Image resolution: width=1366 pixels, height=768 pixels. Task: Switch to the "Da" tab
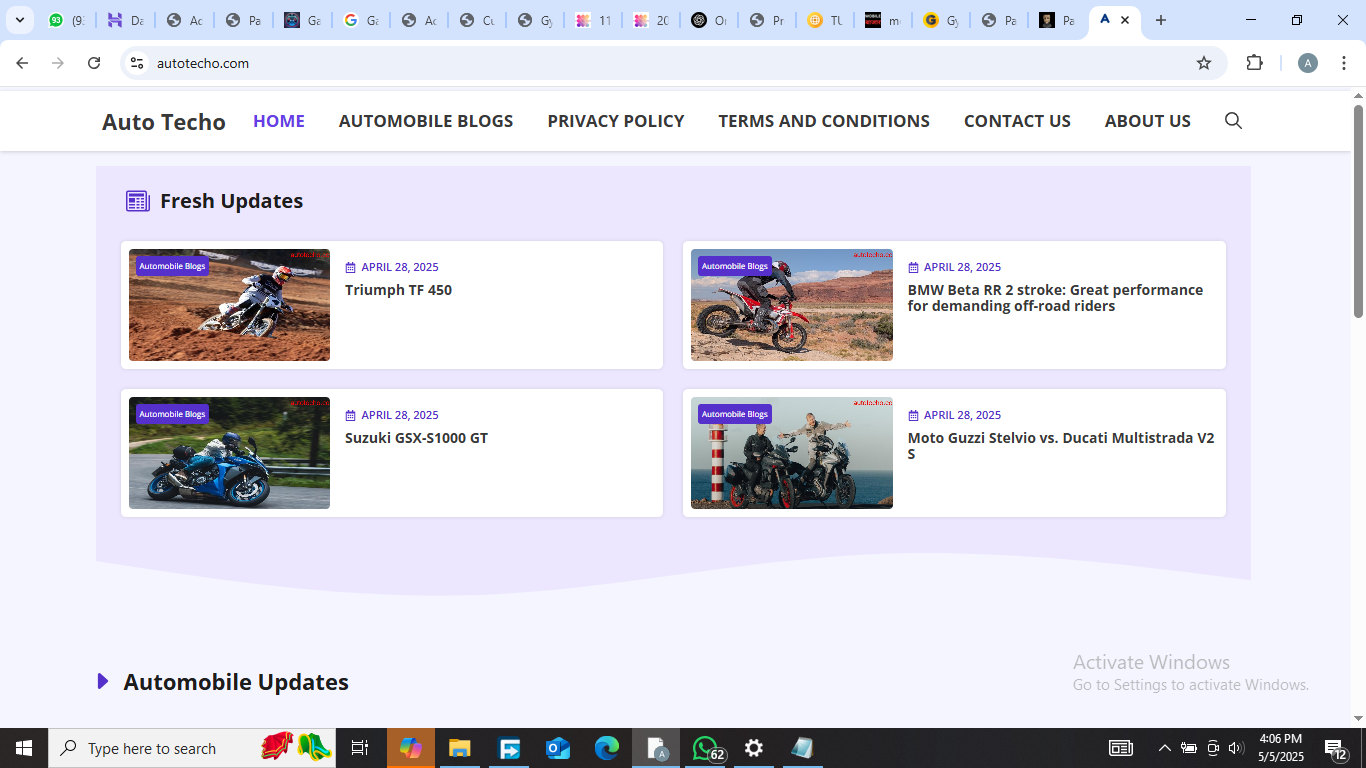[125, 20]
